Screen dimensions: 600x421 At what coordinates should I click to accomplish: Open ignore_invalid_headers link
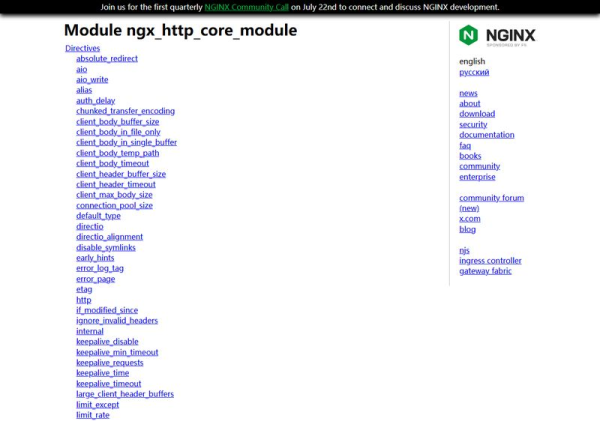[117, 321]
